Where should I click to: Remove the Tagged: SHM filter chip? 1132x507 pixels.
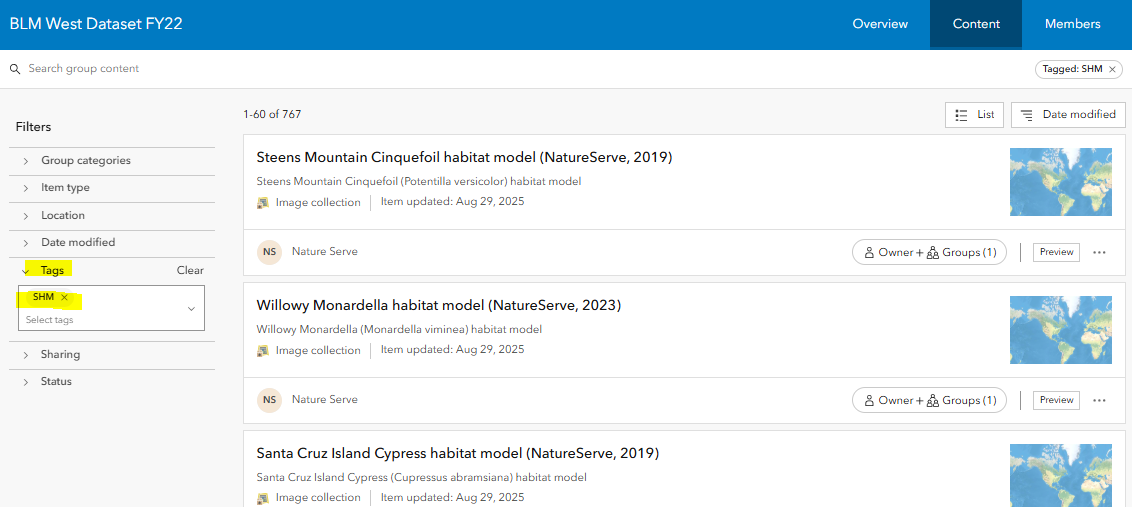click(x=1112, y=69)
